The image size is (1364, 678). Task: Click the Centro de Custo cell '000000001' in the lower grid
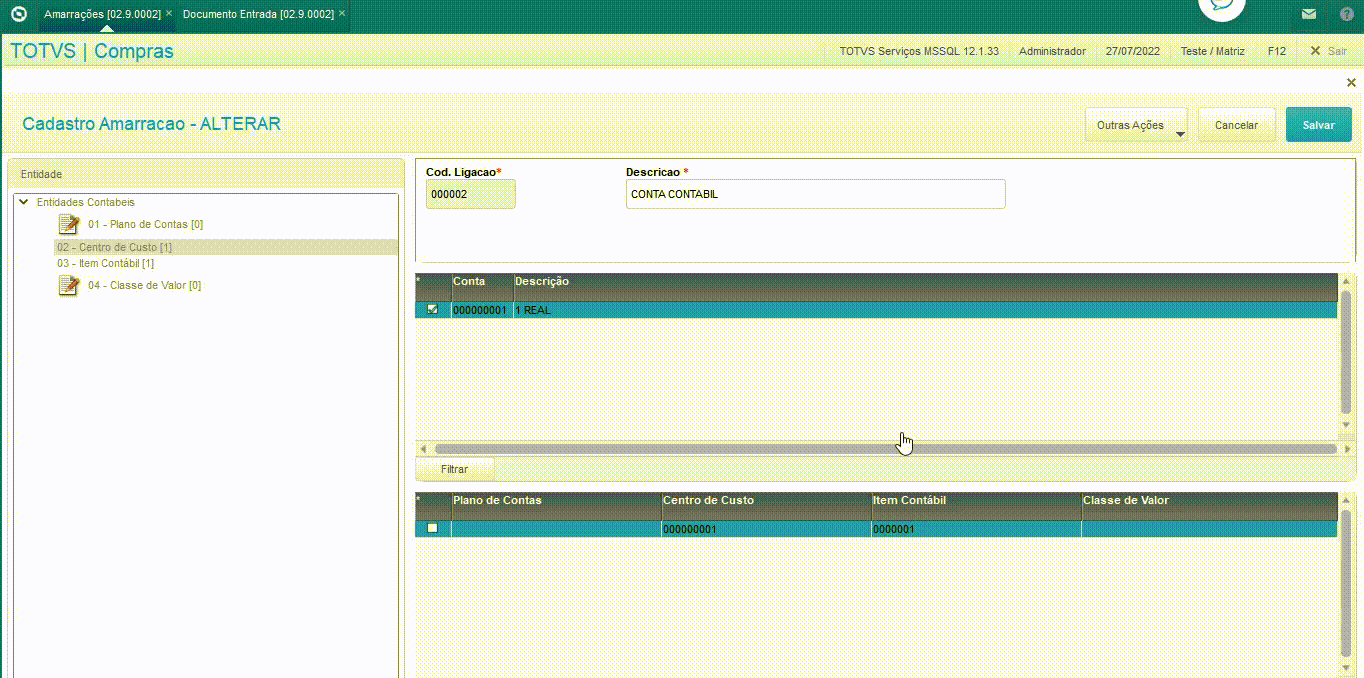[766, 529]
